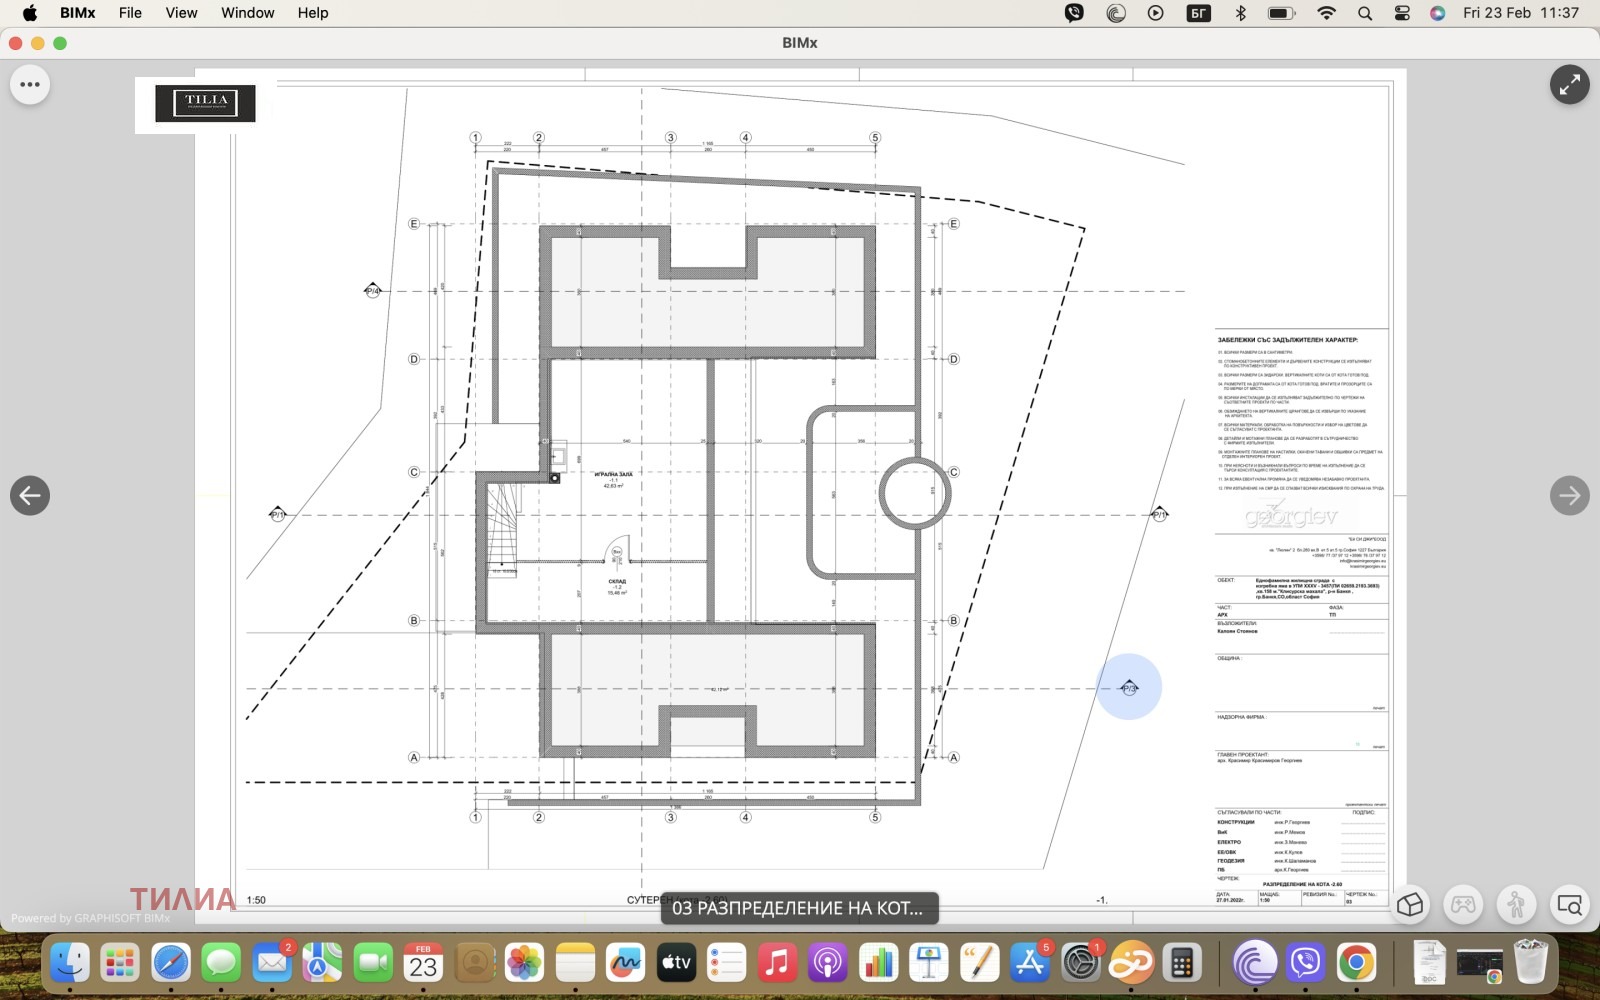Show Wi-Fi status in menu bar
This screenshot has width=1600, height=1000.
tap(1327, 13)
